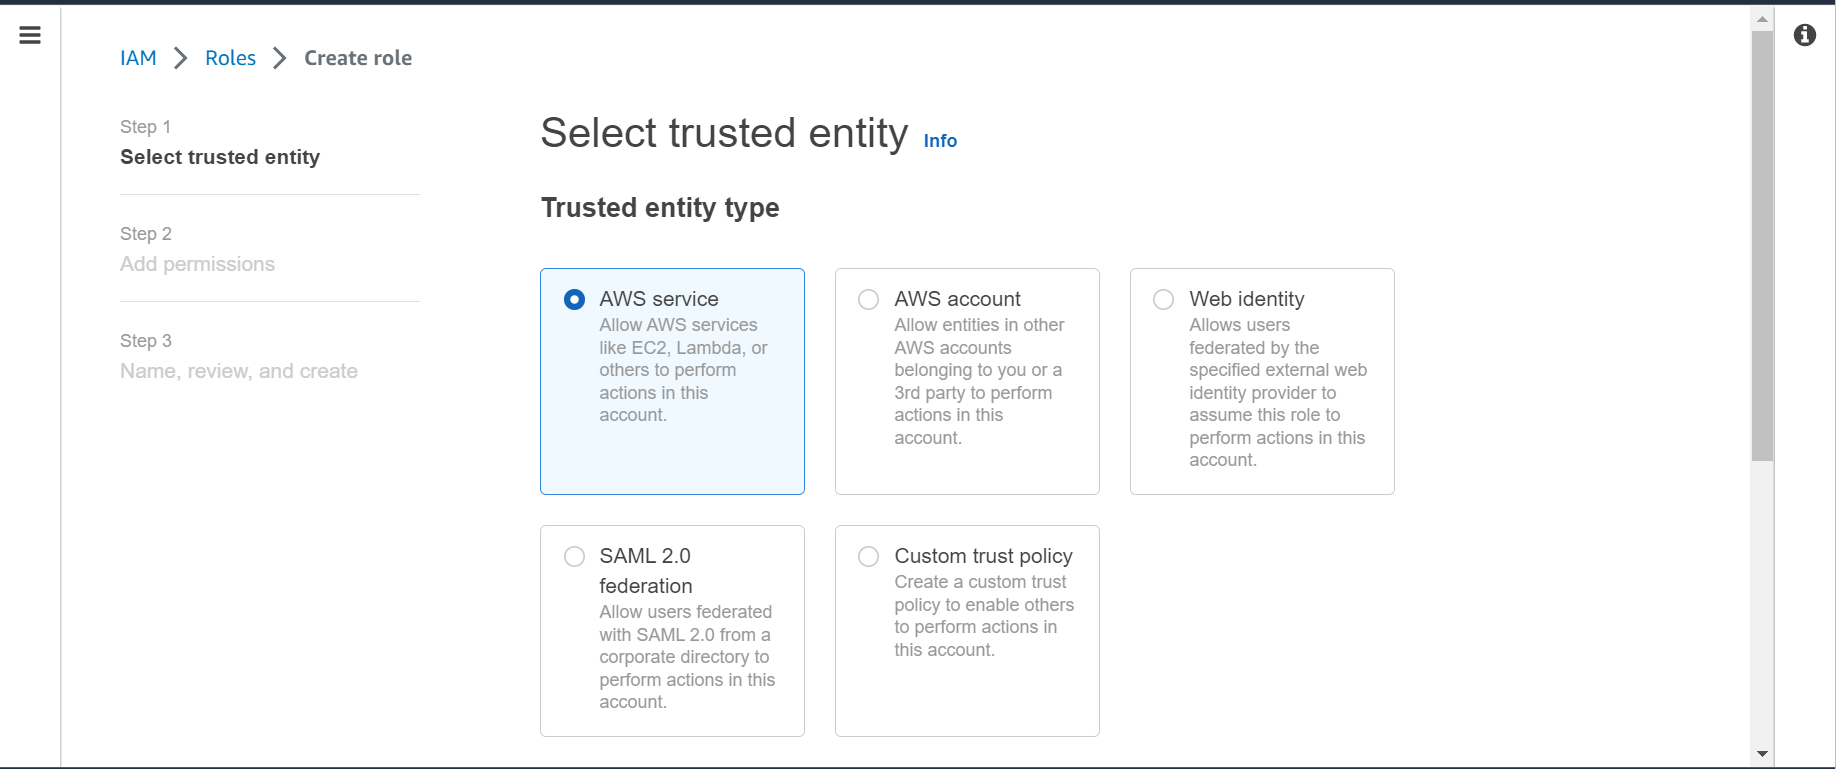Click the scrollbar down arrow
The width and height of the screenshot is (1836, 769).
tap(1762, 754)
